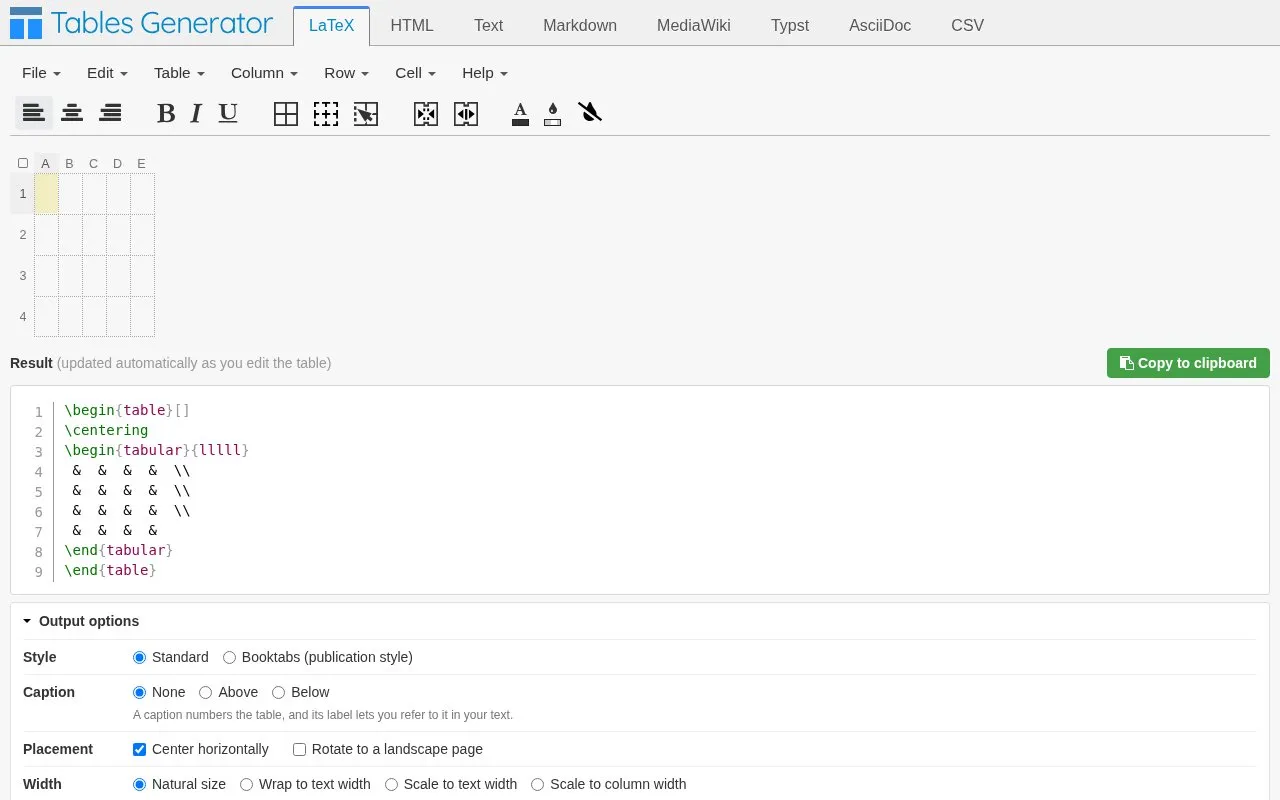Select Scale to text width
Viewport: 1280px width, 800px height.
point(392,784)
